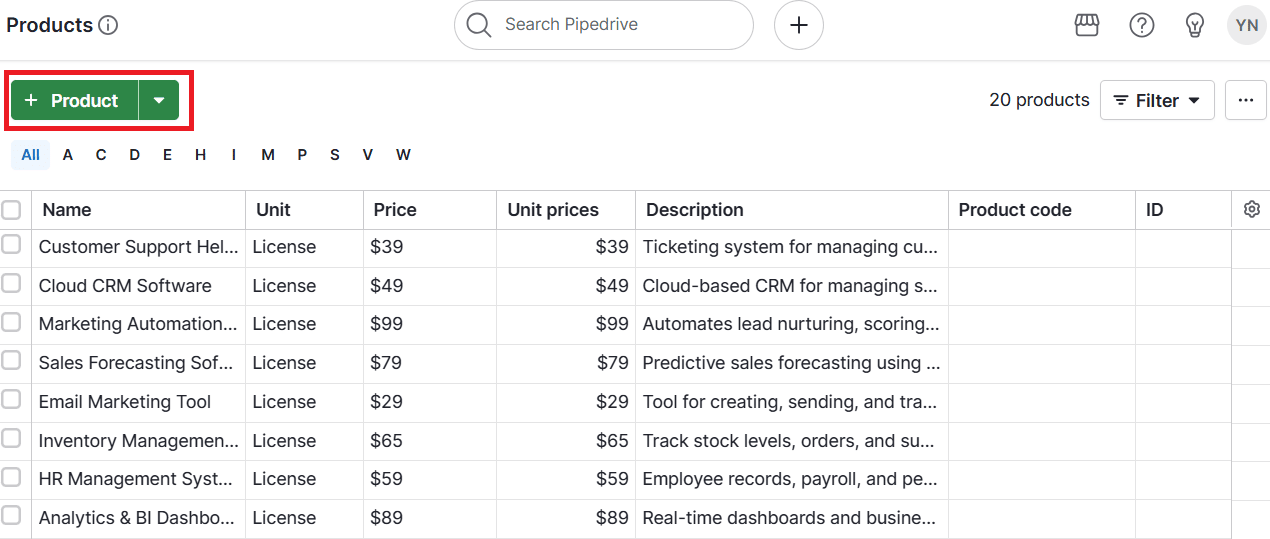Filter products by letter M

(268, 154)
